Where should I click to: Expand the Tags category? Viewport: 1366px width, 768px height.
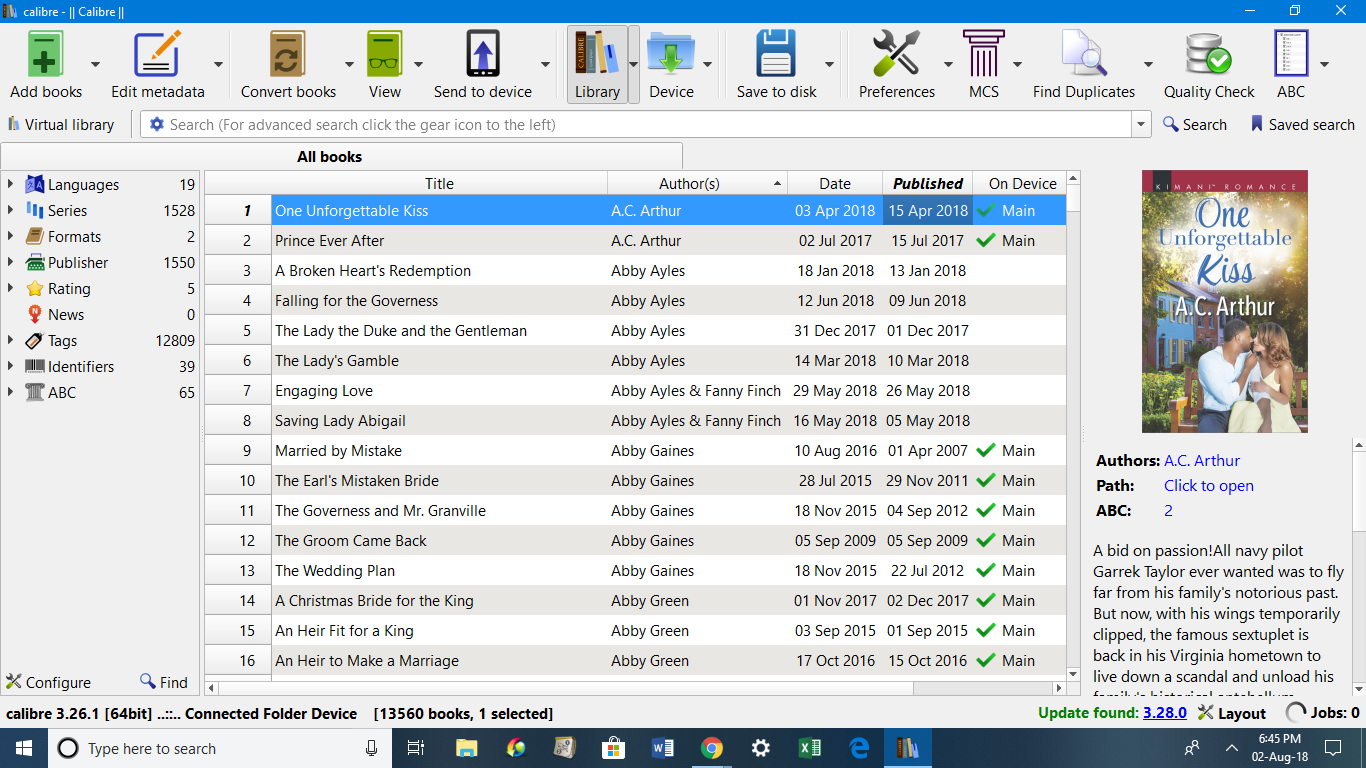[x=10, y=340]
